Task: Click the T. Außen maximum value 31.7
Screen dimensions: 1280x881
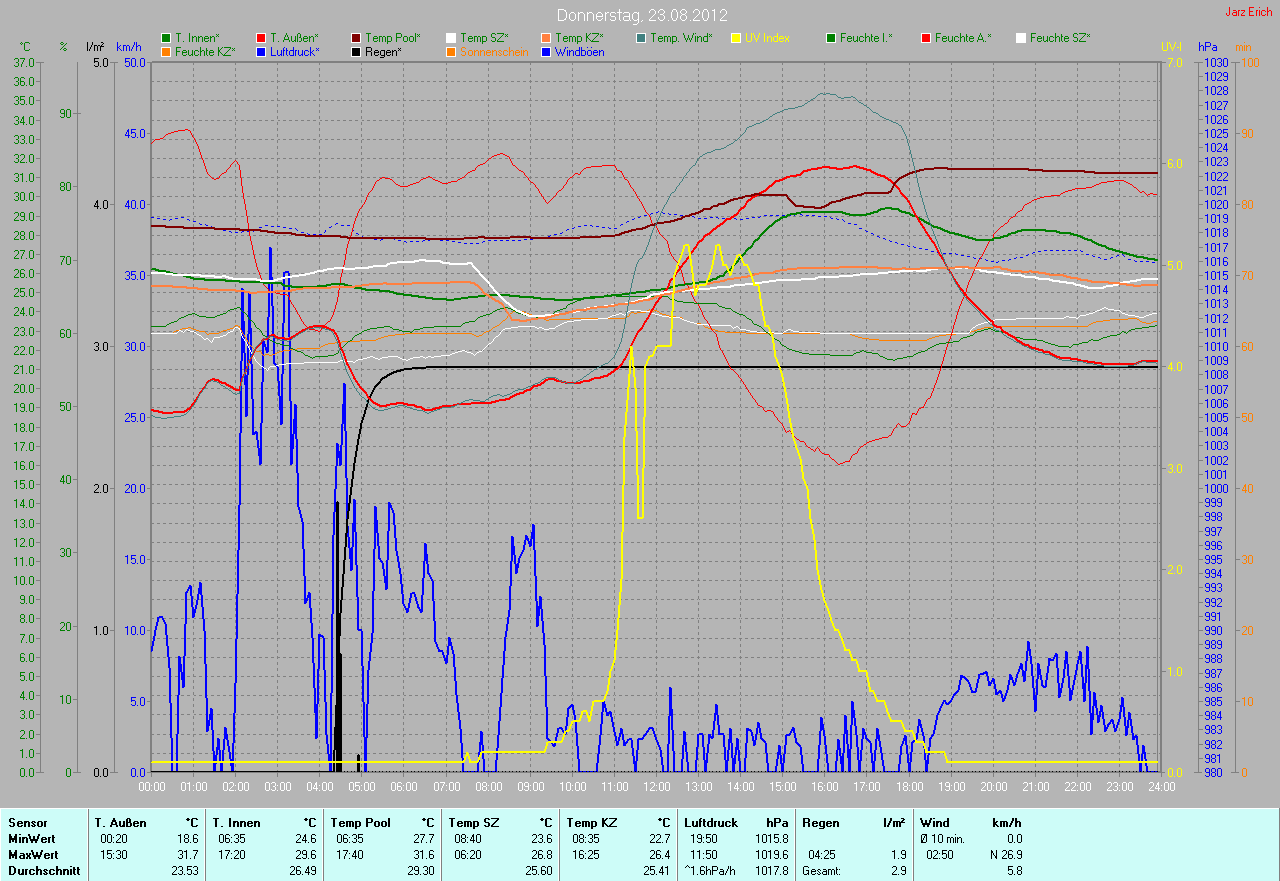Action: pos(188,854)
